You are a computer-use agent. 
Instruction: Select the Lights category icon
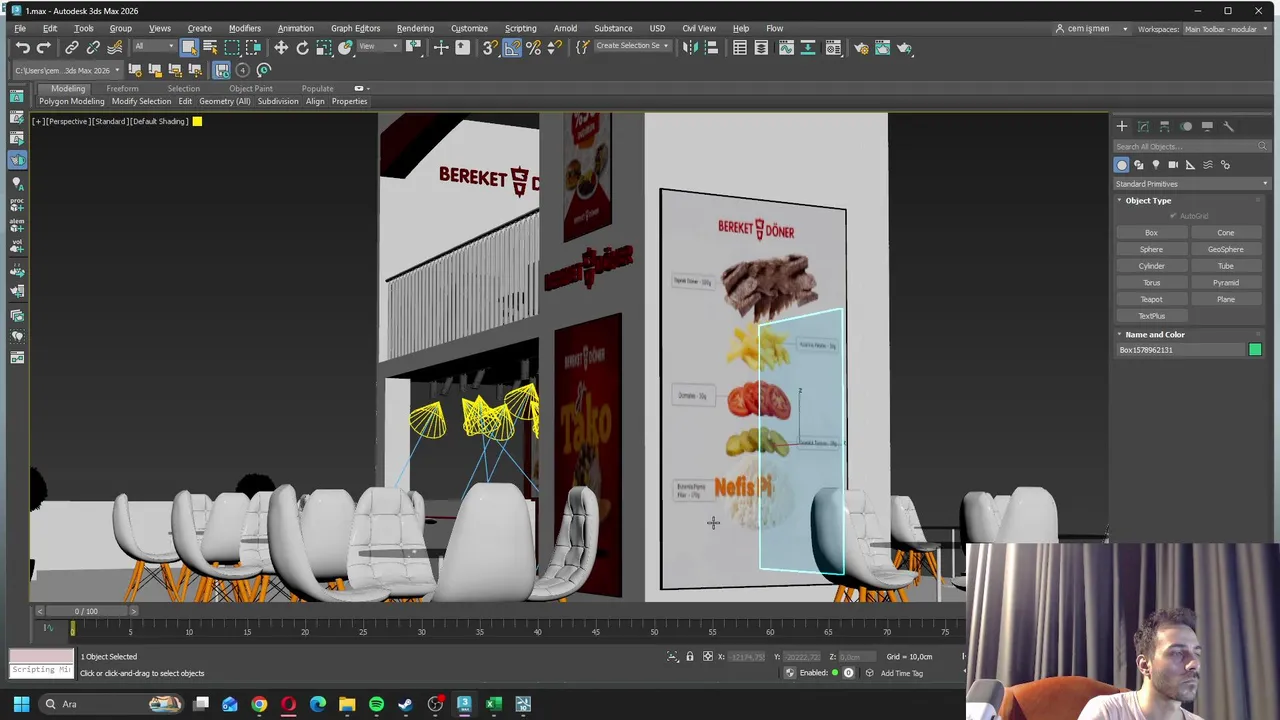[x=1156, y=165]
